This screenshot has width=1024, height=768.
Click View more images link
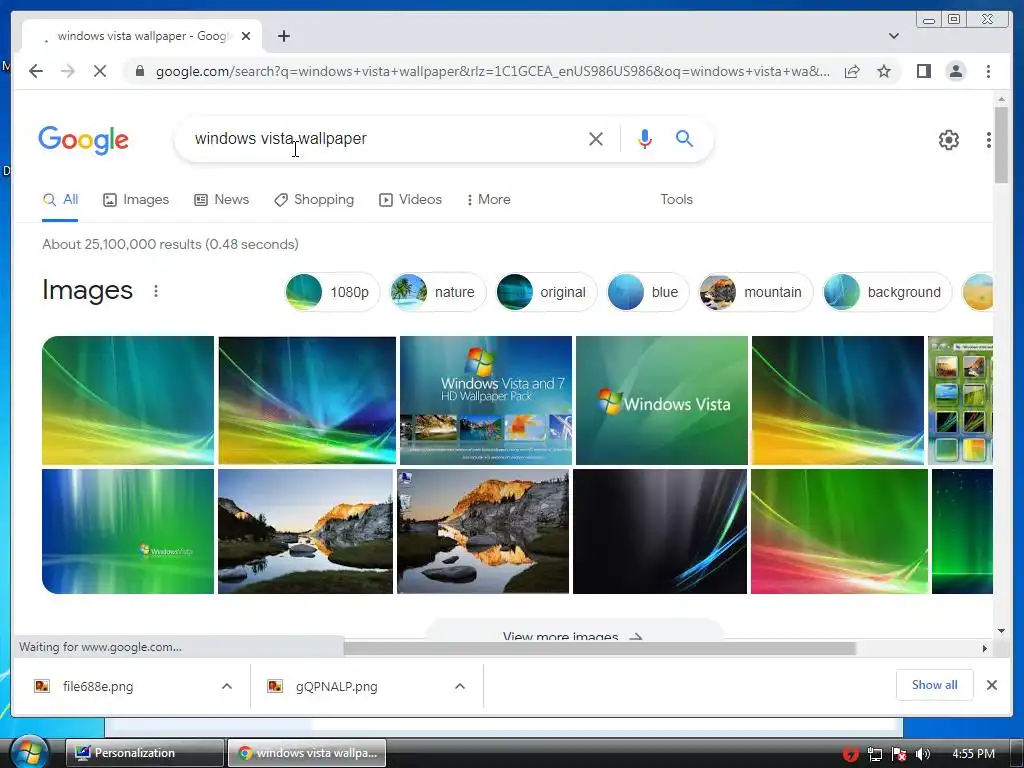point(573,635)
